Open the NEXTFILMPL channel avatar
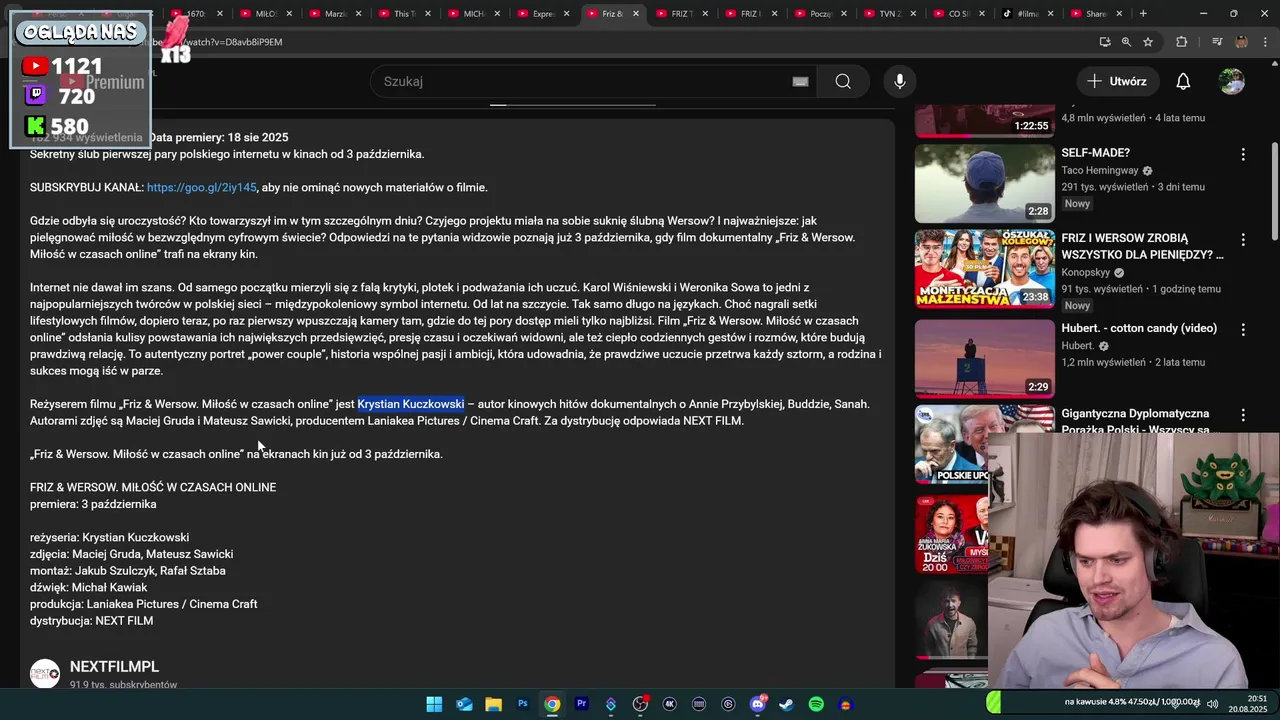Screen dimensions: 1280x720 (45, 673)
